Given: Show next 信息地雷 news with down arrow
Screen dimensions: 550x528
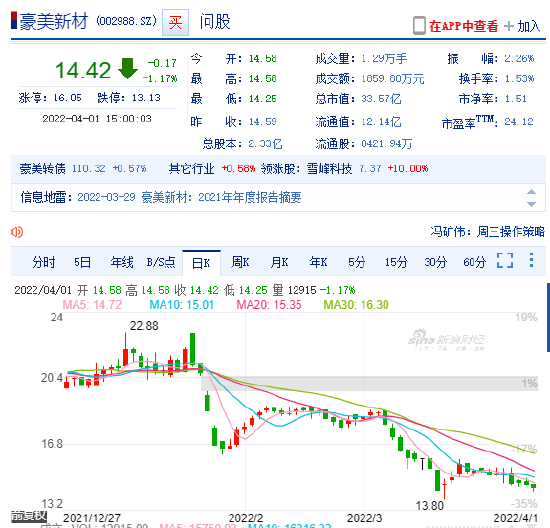Looking at the screenshot, I should pos(531,204).
